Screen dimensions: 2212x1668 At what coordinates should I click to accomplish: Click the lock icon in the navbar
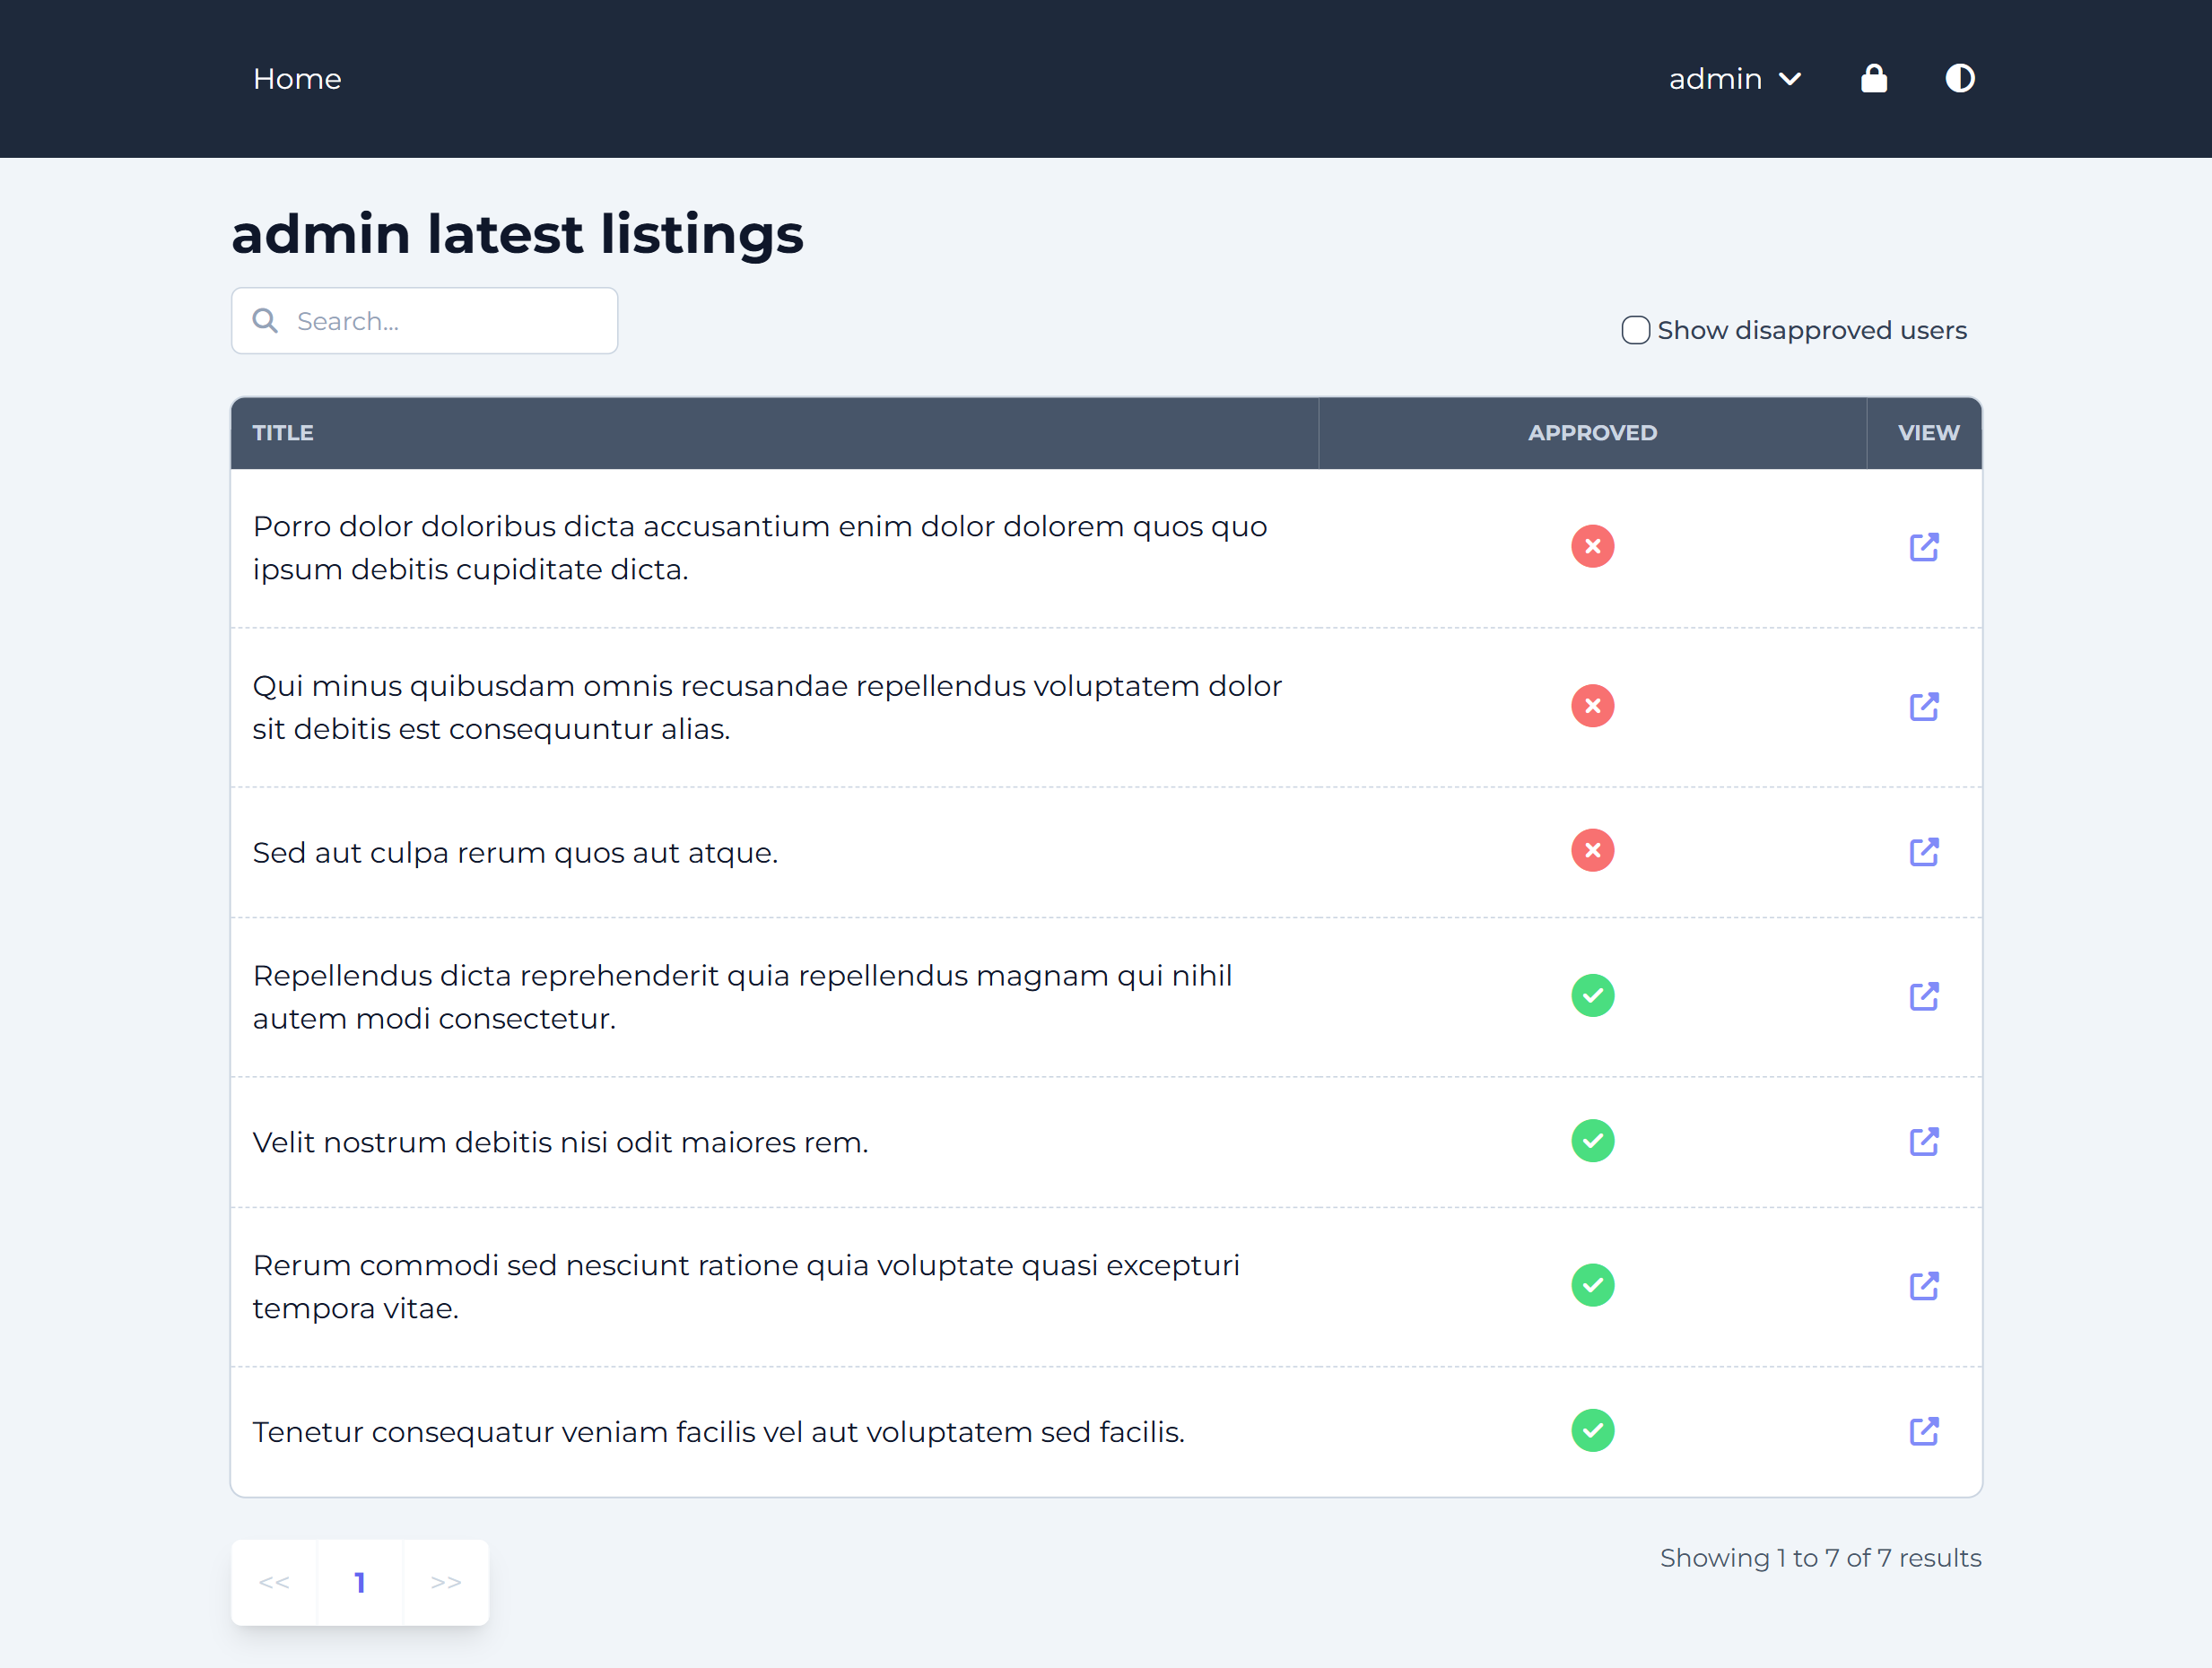[1873, 78]
